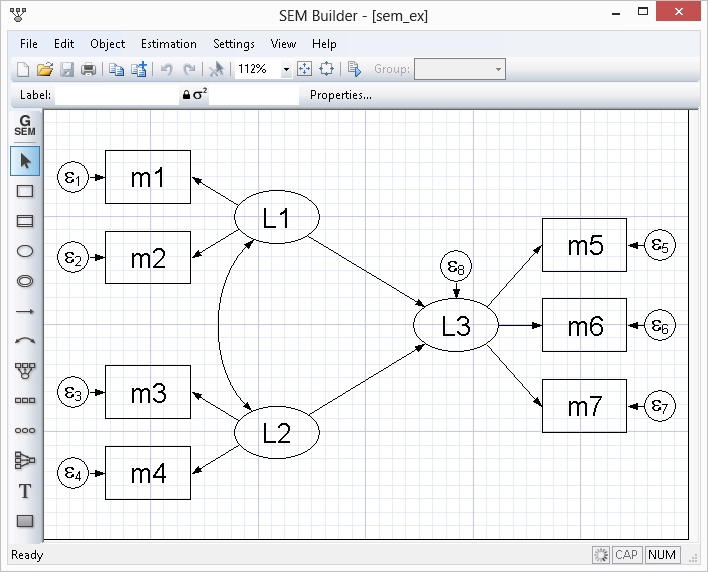Pick the Add Measurement Component tool
Screen dimensions: 708x572
click(26, 371)
